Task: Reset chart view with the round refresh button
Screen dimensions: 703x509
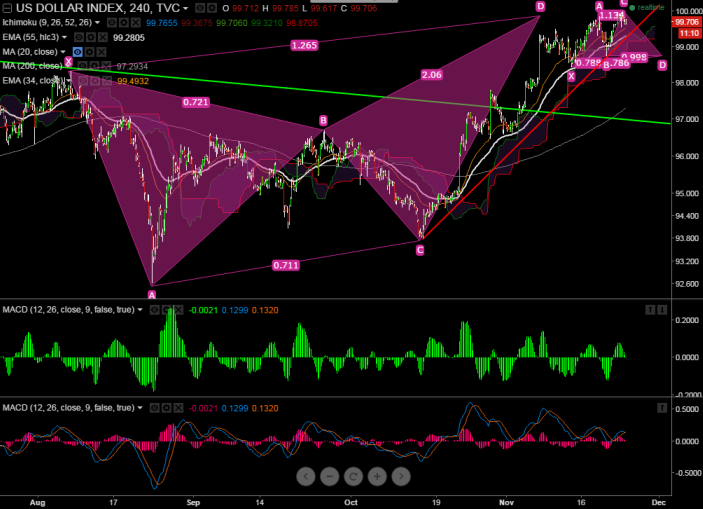Action: coord(353,476)
